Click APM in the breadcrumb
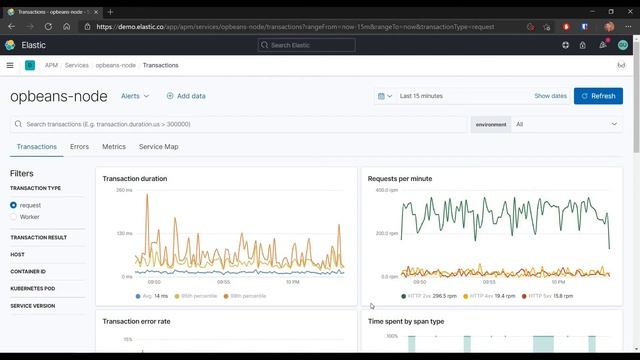 click(51, 65)
